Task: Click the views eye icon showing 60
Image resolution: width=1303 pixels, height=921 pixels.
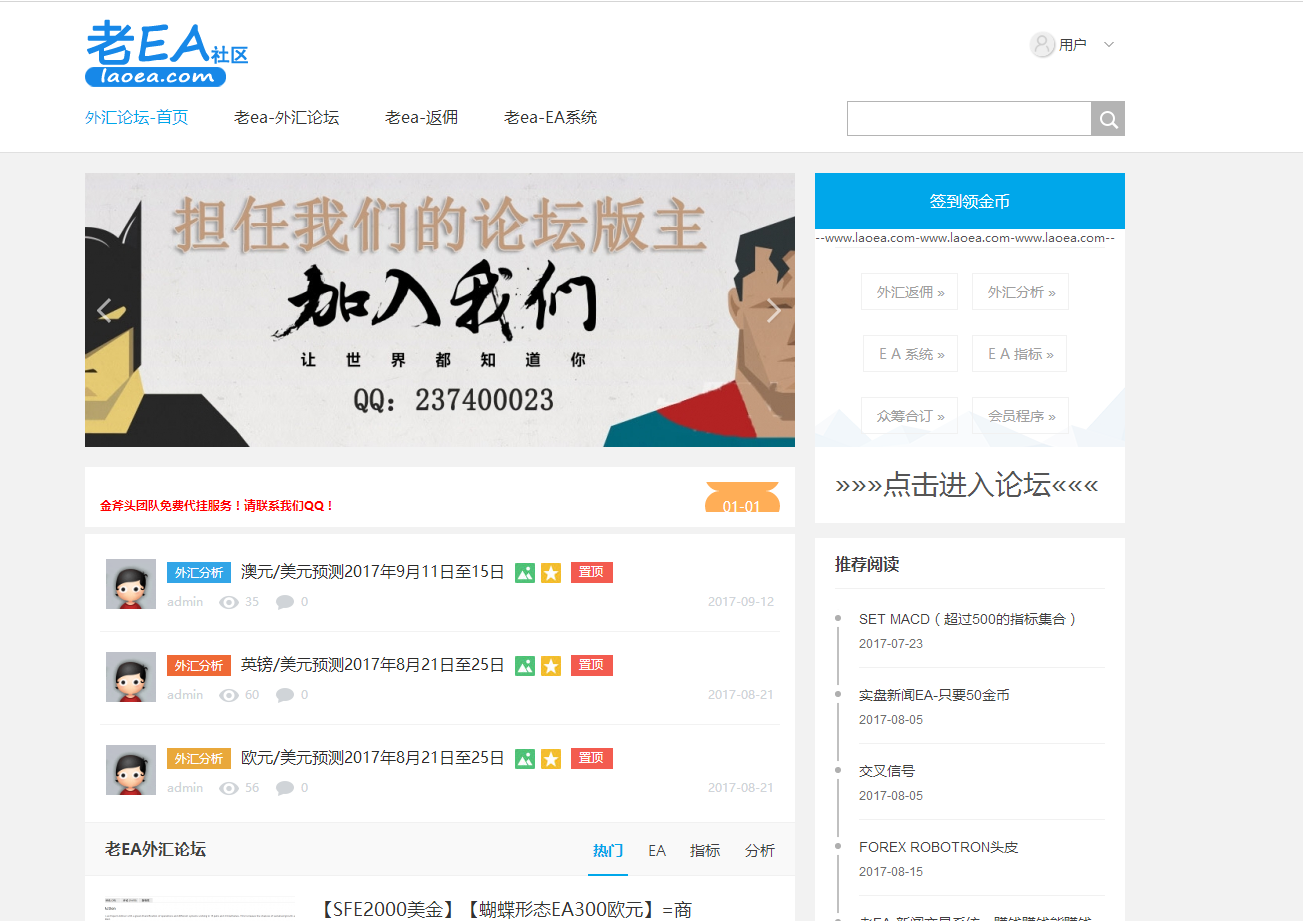Action: 229,695
